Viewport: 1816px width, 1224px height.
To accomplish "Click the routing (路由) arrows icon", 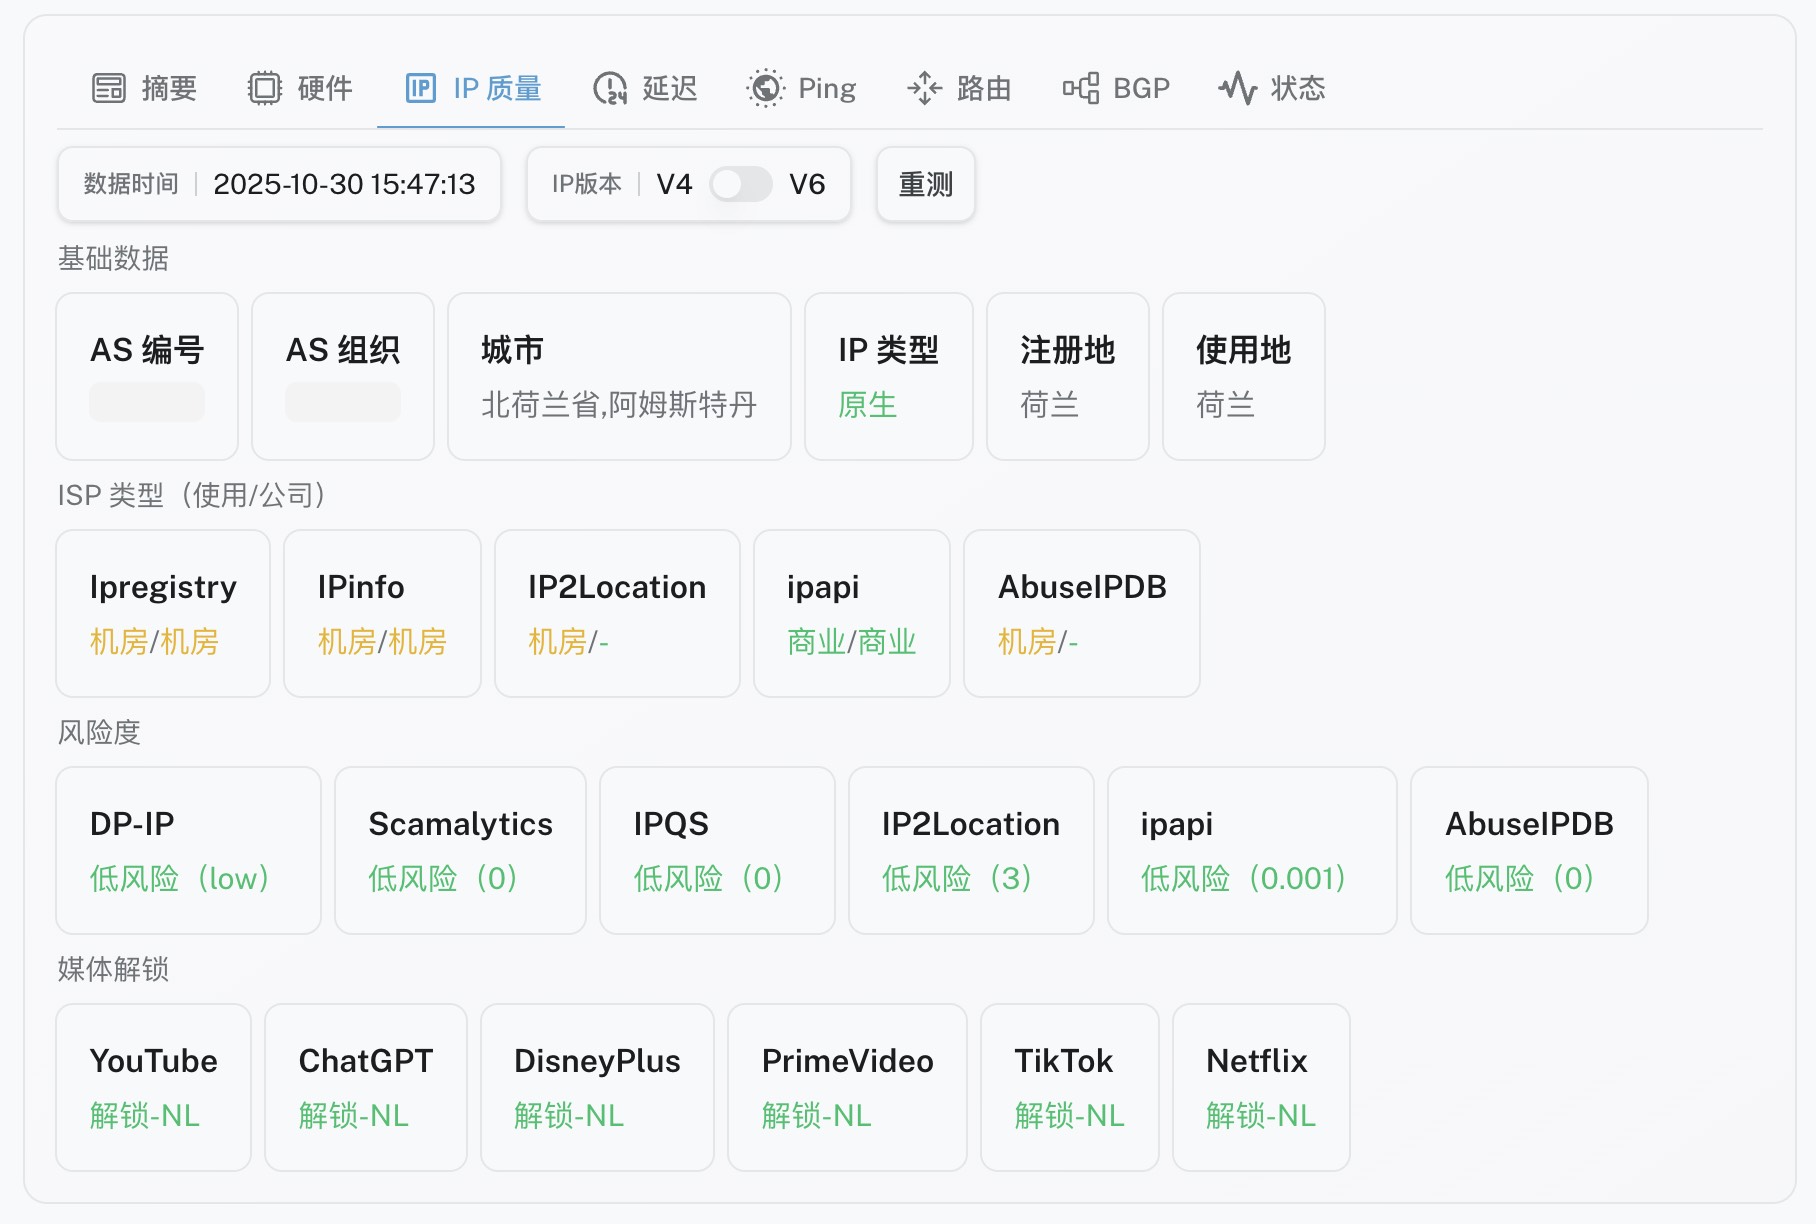I will tap(924, 88).
